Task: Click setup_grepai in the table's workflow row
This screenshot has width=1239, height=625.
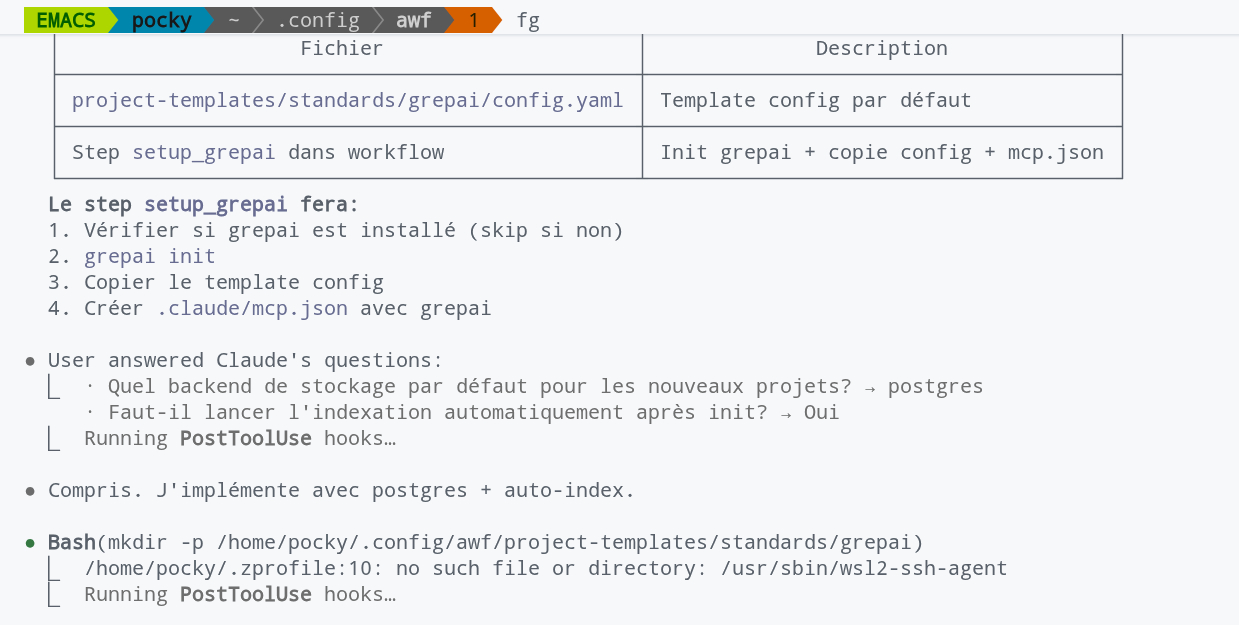Action: tap(203, 153)
